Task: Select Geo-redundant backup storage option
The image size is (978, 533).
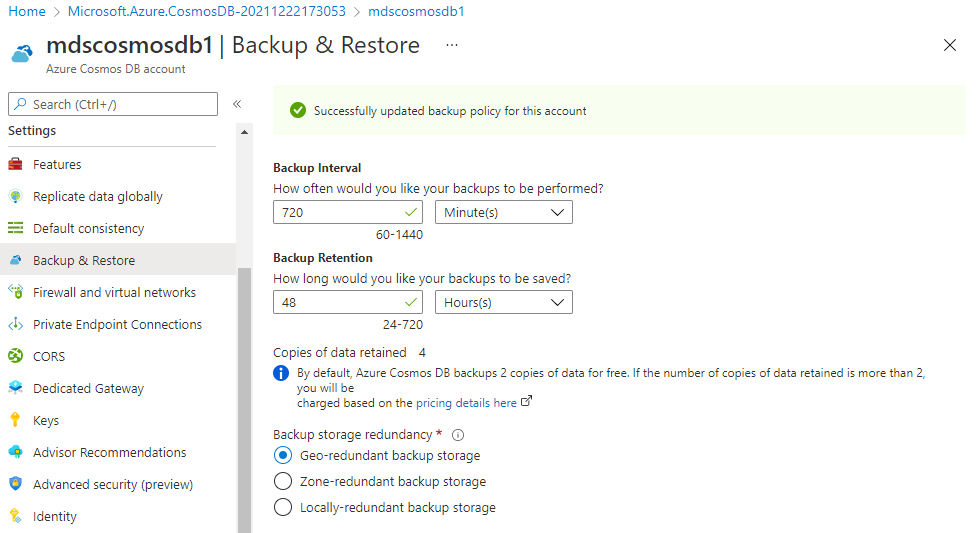Action: (x=283, y=456)
